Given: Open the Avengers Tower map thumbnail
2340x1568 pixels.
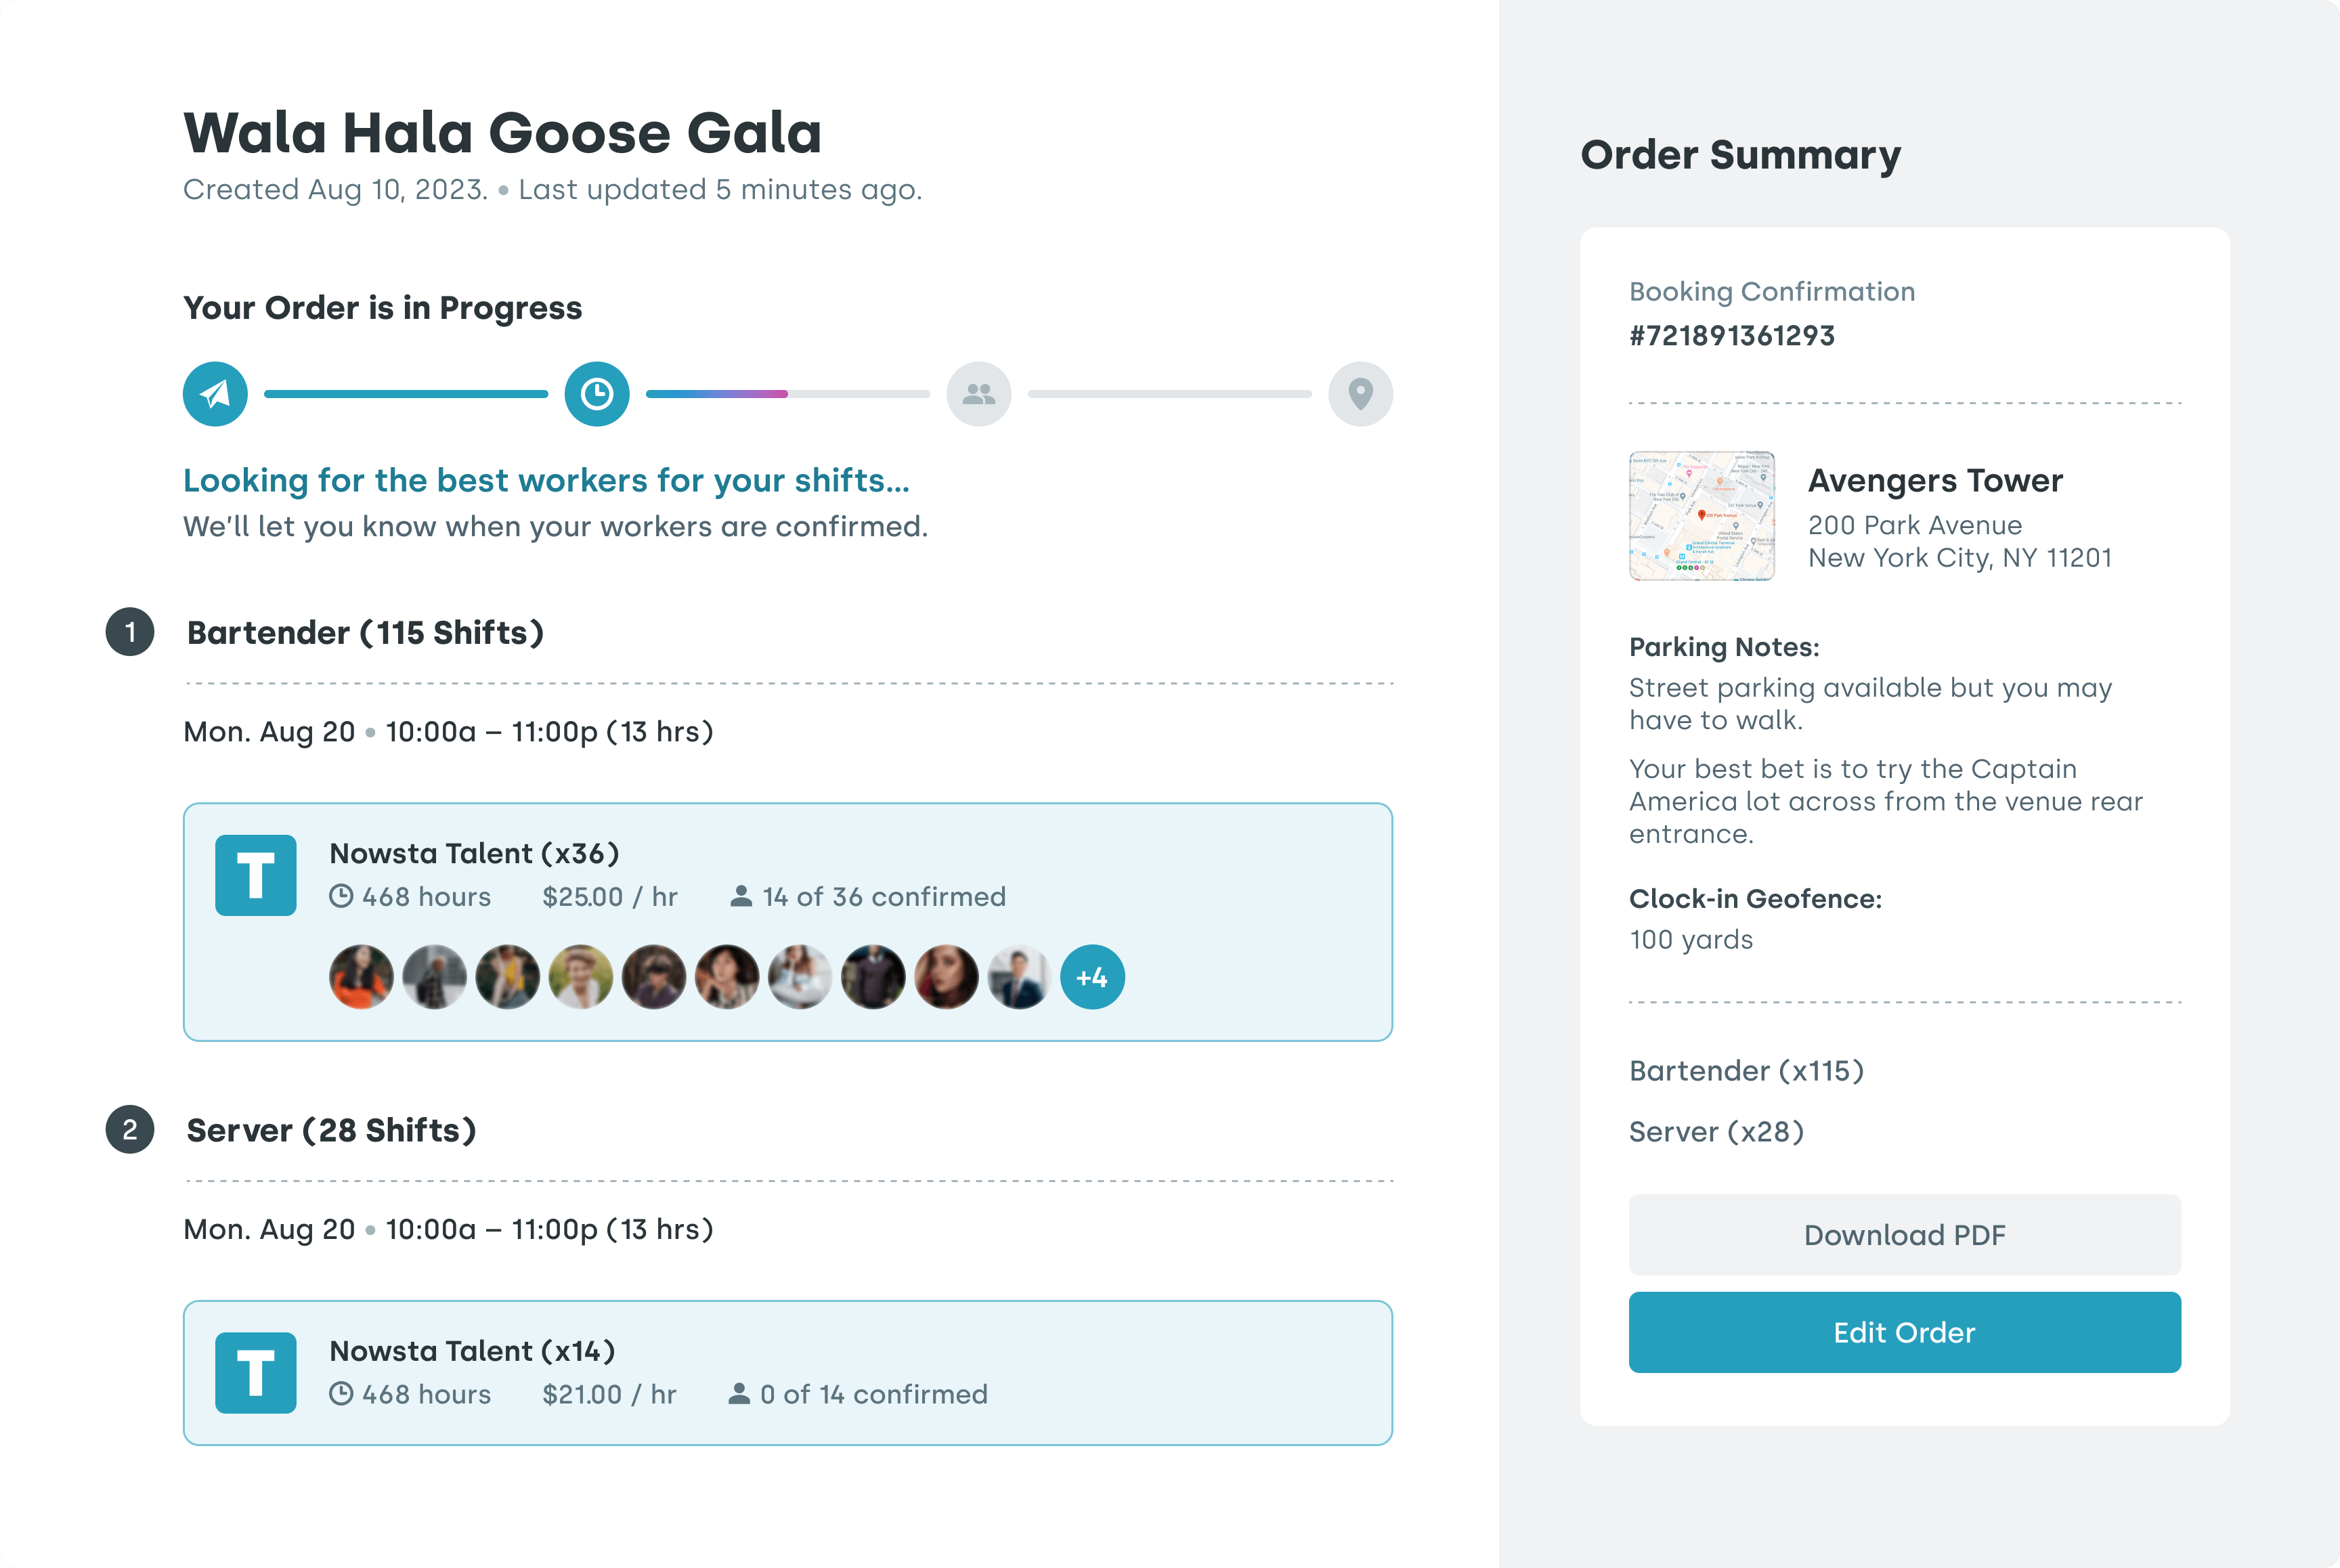Looking at the screenshot, I should pyautogui.click(x=1702, y=516).
